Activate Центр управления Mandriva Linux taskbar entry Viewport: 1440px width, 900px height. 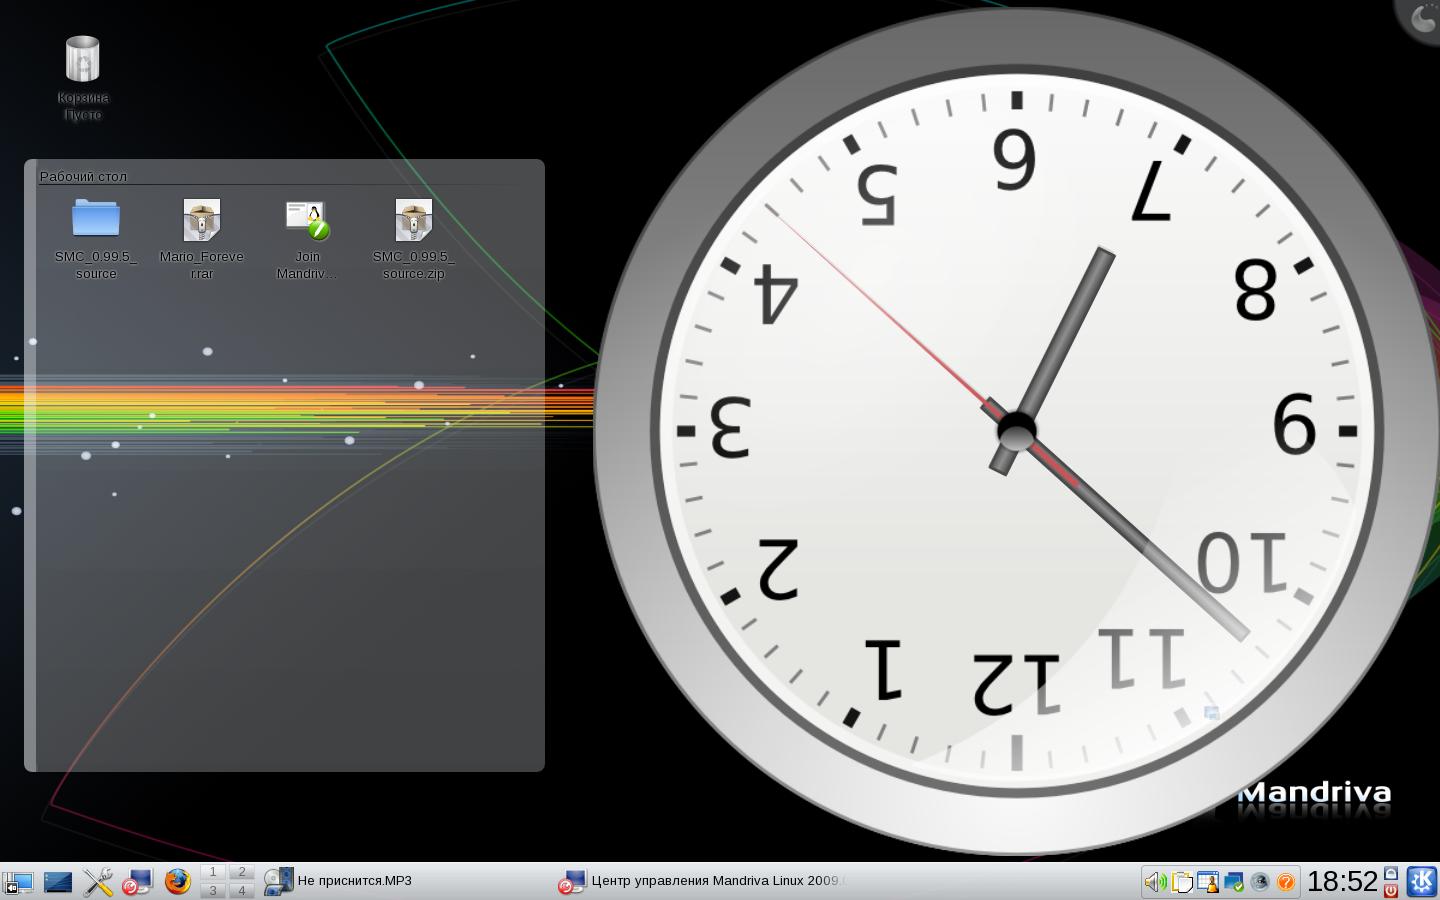tap(703, 881)
